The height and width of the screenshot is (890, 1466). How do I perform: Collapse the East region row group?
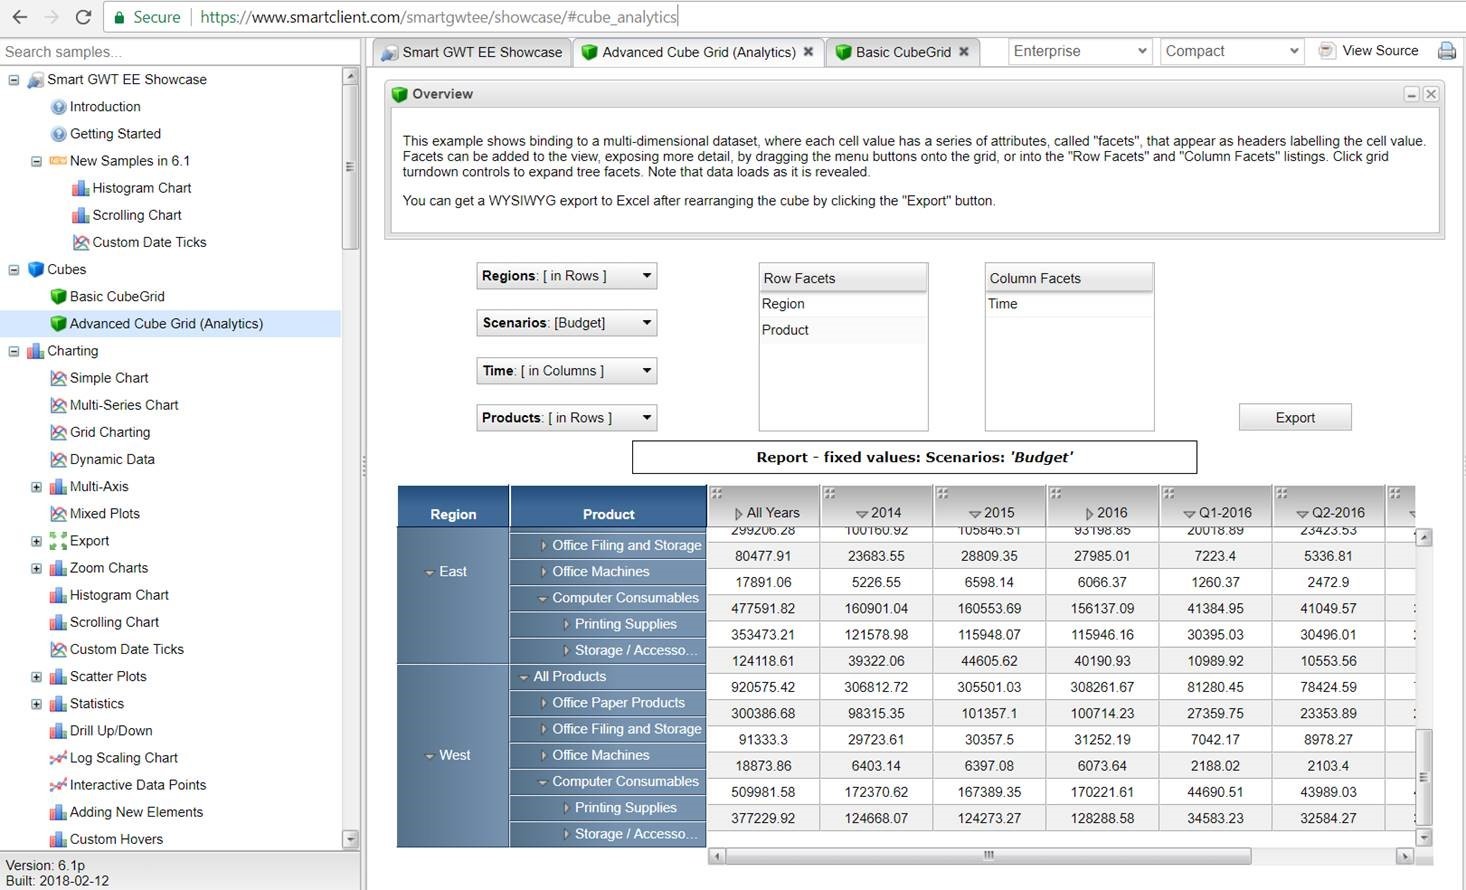click(429, 573)
